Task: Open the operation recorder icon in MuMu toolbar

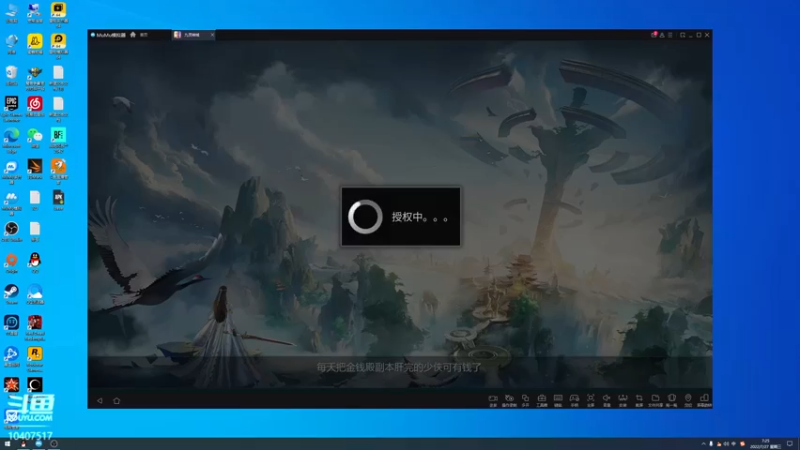Action: [509, 398]
